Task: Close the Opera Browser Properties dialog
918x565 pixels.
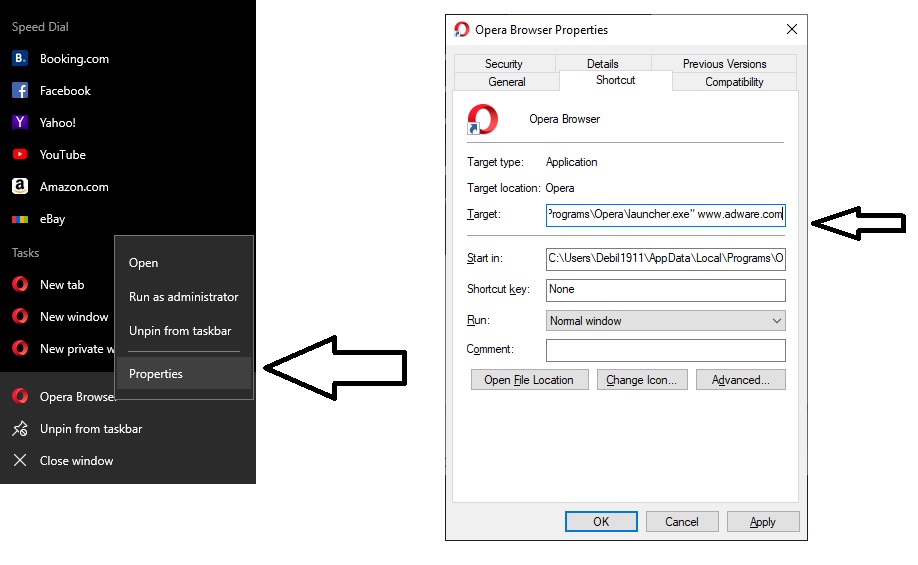Action: [792, 29]
